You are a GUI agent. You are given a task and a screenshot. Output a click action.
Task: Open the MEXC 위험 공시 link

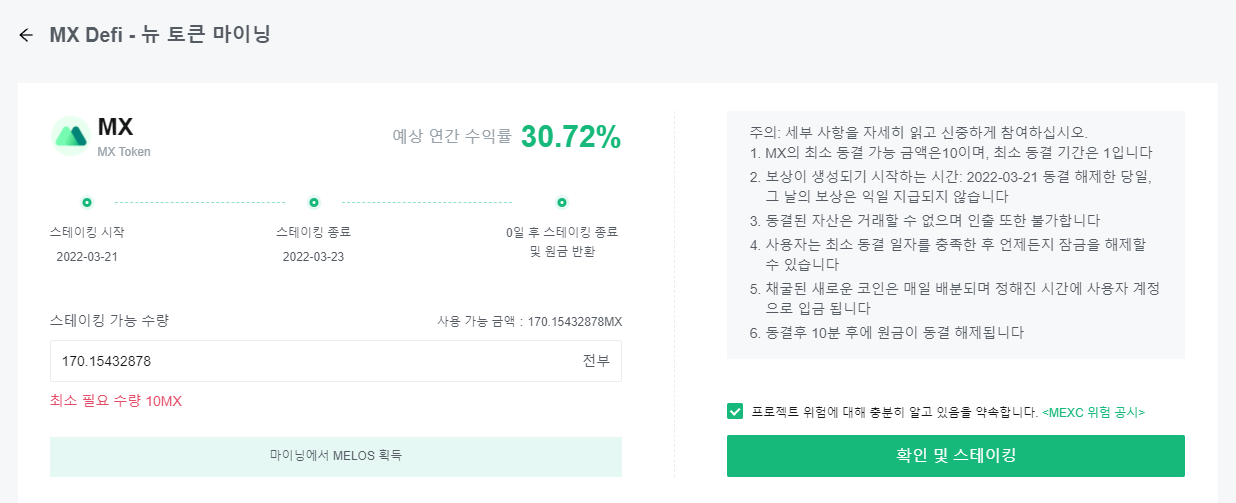click(x=1093, y=412)
